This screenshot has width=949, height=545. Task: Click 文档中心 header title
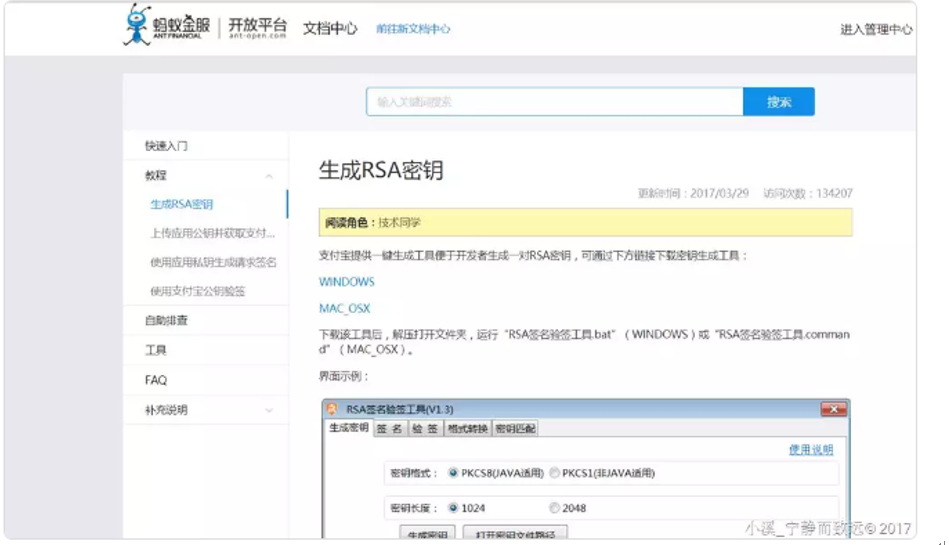(330, 28)
